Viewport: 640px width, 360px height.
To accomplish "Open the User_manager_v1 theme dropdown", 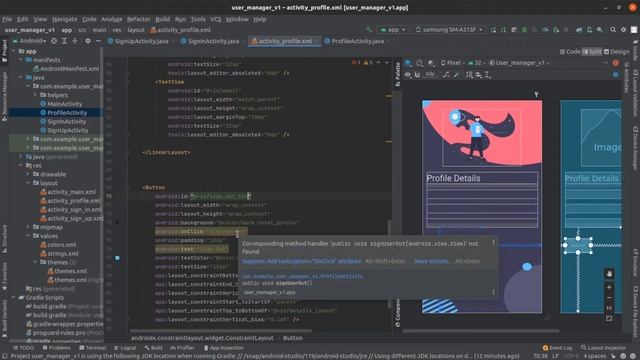I will click(519, 63).
